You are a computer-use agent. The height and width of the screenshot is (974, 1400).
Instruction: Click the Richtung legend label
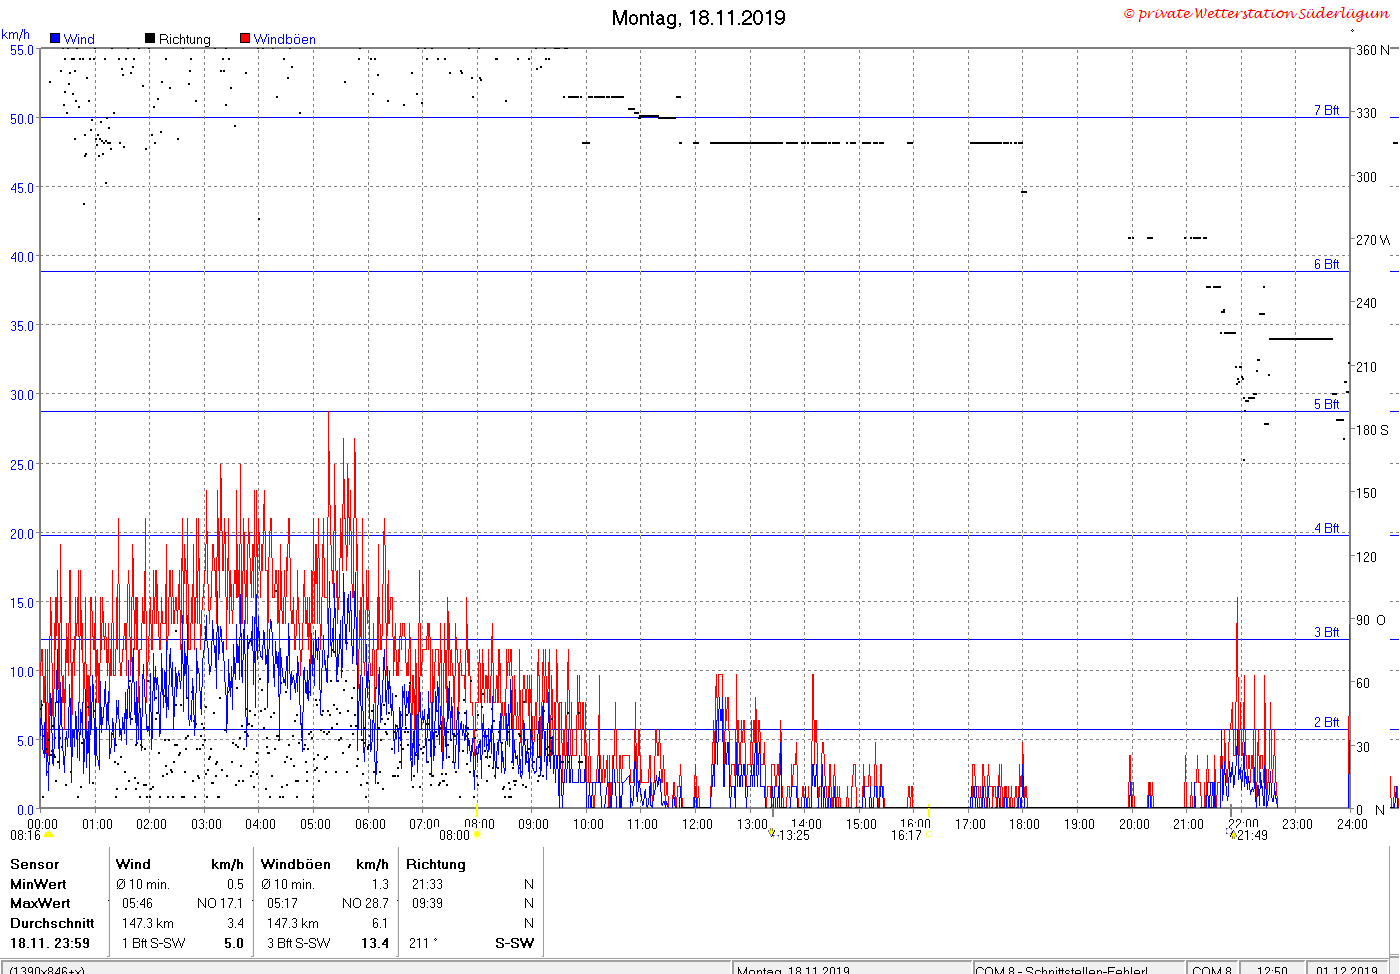[x=185, y=39]
